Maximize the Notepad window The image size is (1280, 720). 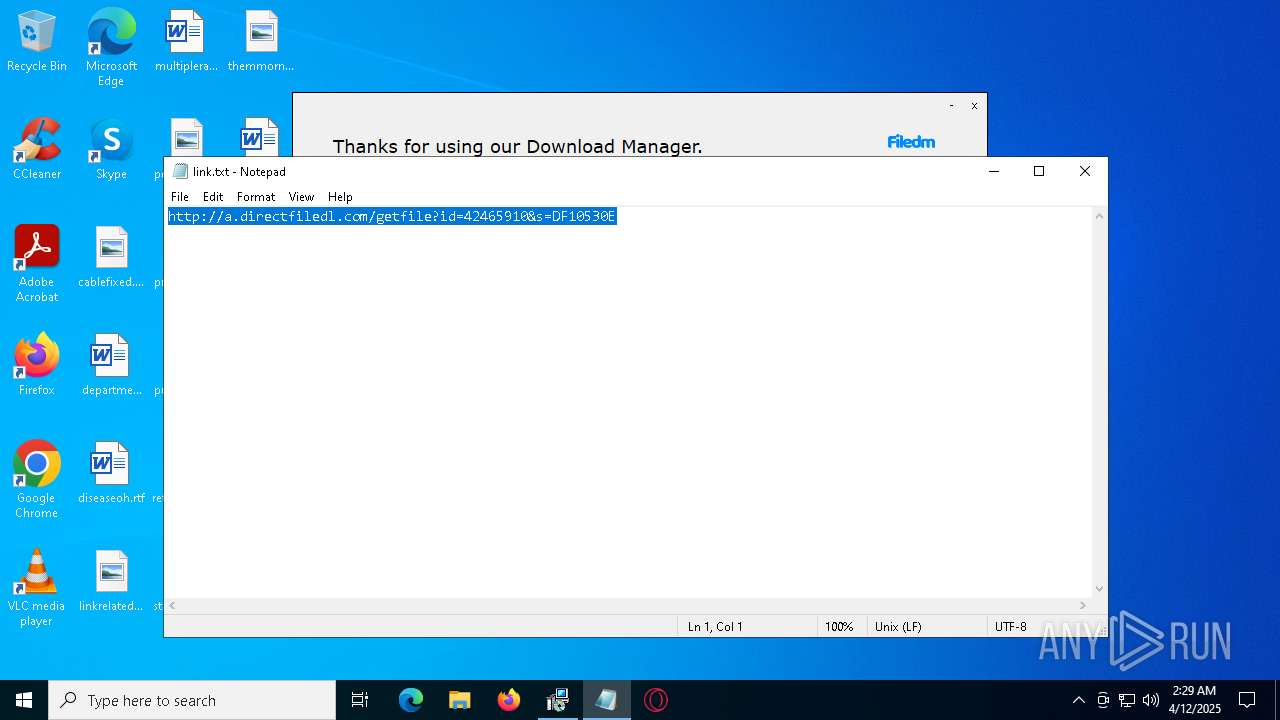click(x=1039, y=171)
